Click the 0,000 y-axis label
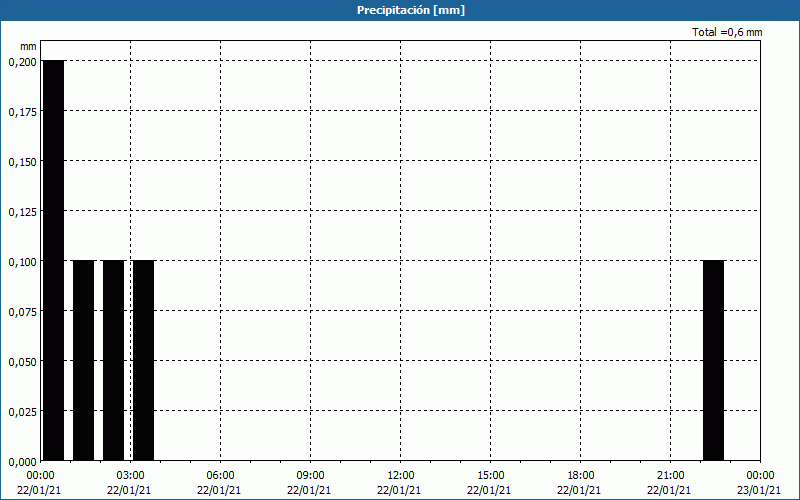Image resolution: width=800 pixels, height=500 pixels. pos(22,462)
